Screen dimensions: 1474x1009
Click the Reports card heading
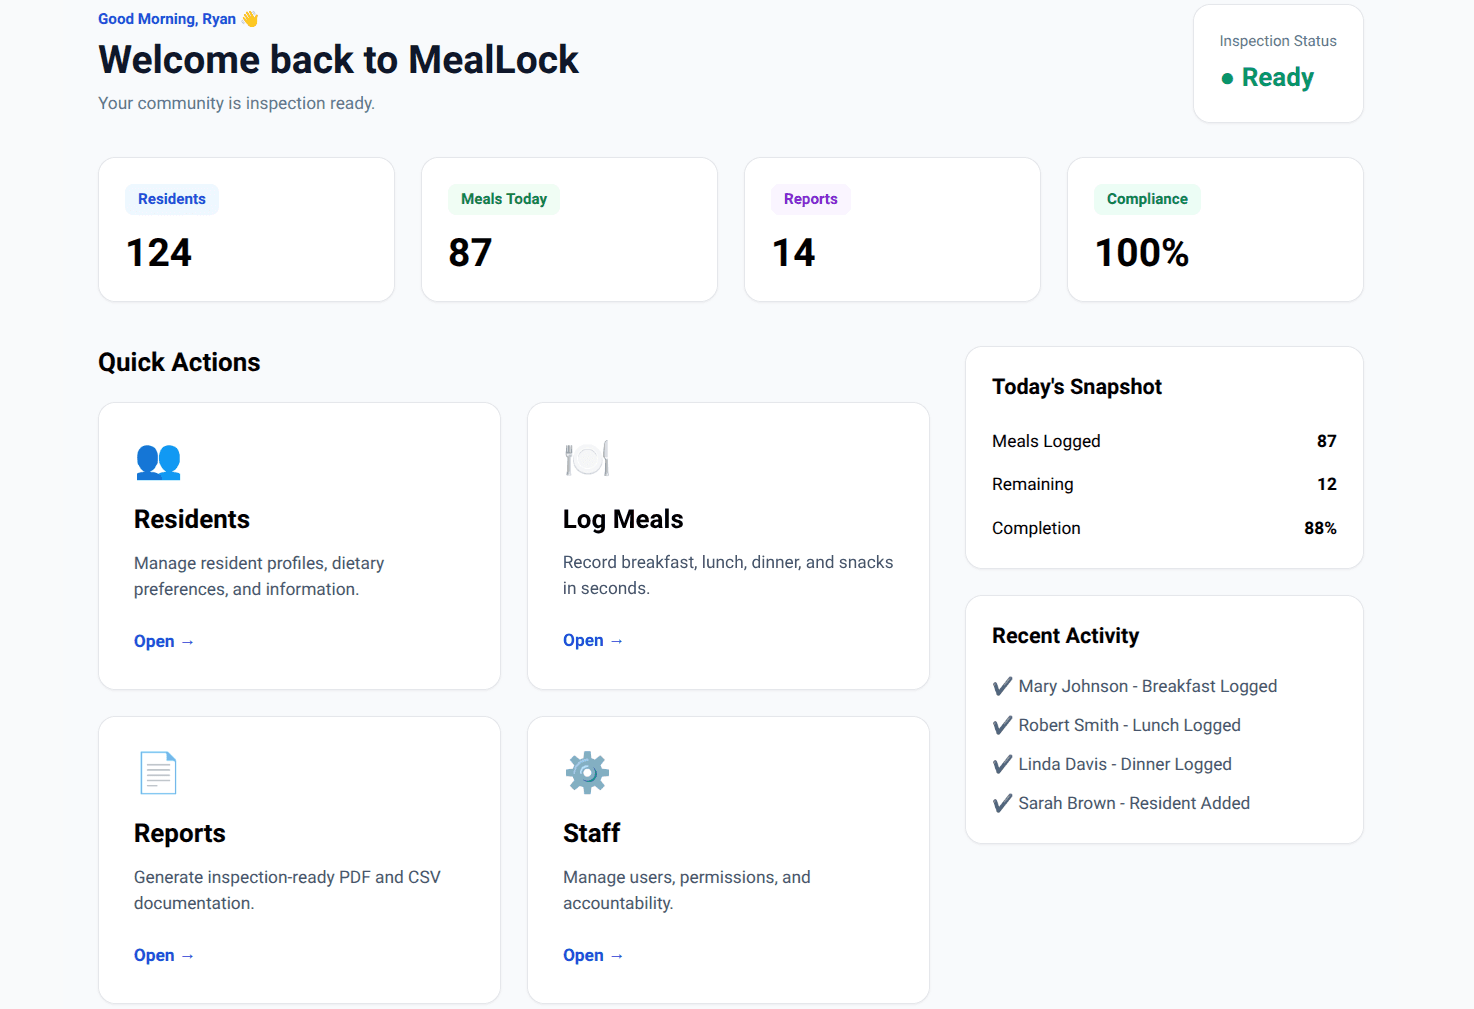[180, 833]
